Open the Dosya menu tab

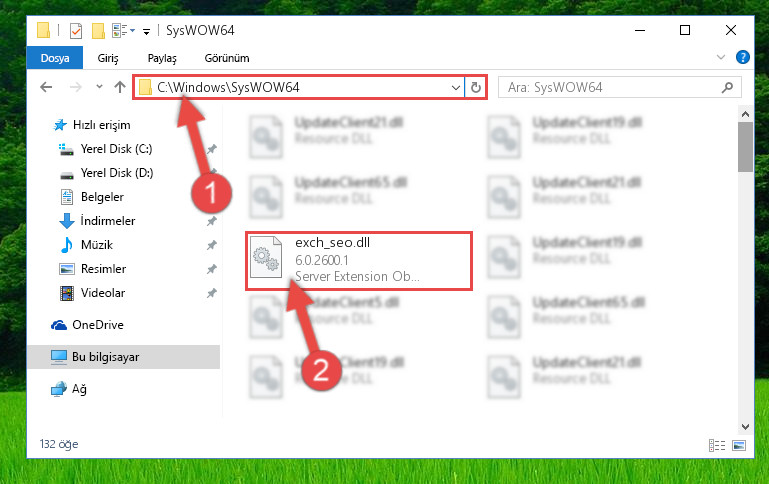(x=55, y=58)
